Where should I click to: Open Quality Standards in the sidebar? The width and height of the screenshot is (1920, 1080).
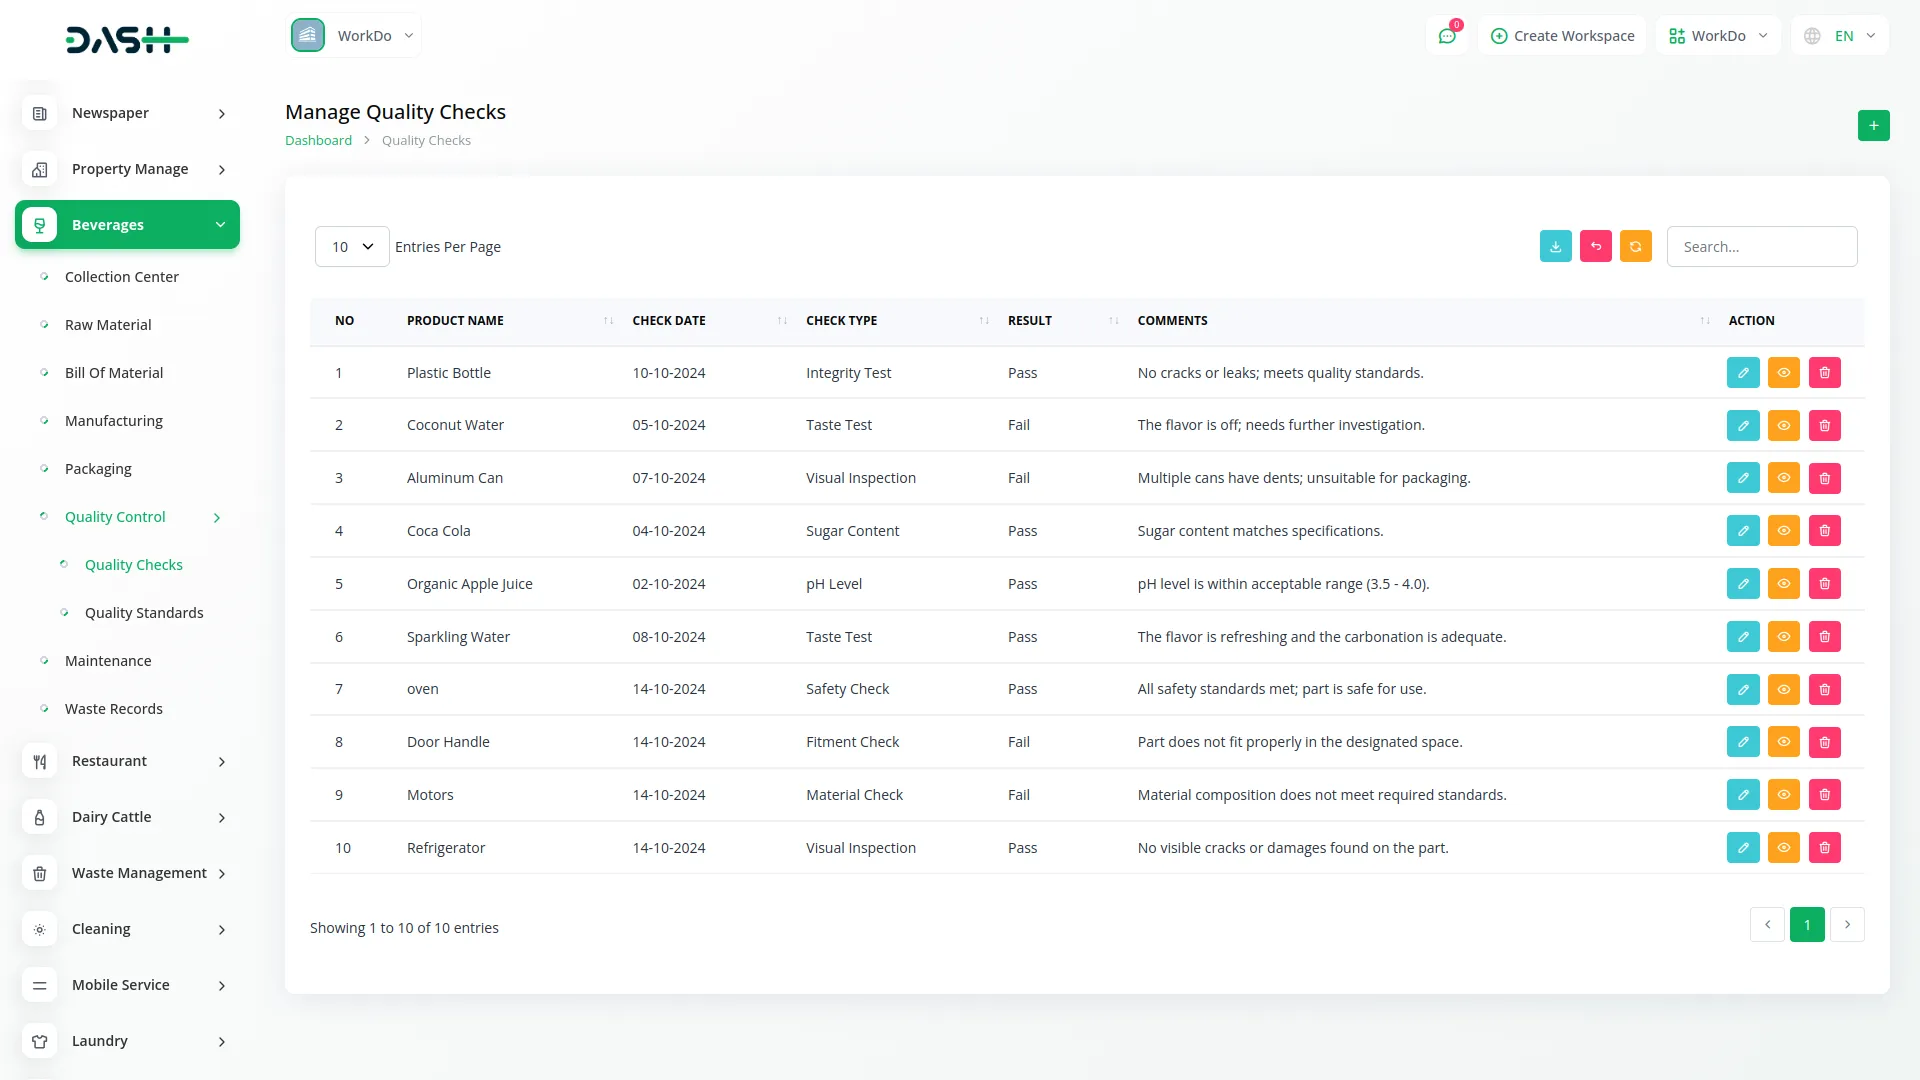(x=144, y=613)
